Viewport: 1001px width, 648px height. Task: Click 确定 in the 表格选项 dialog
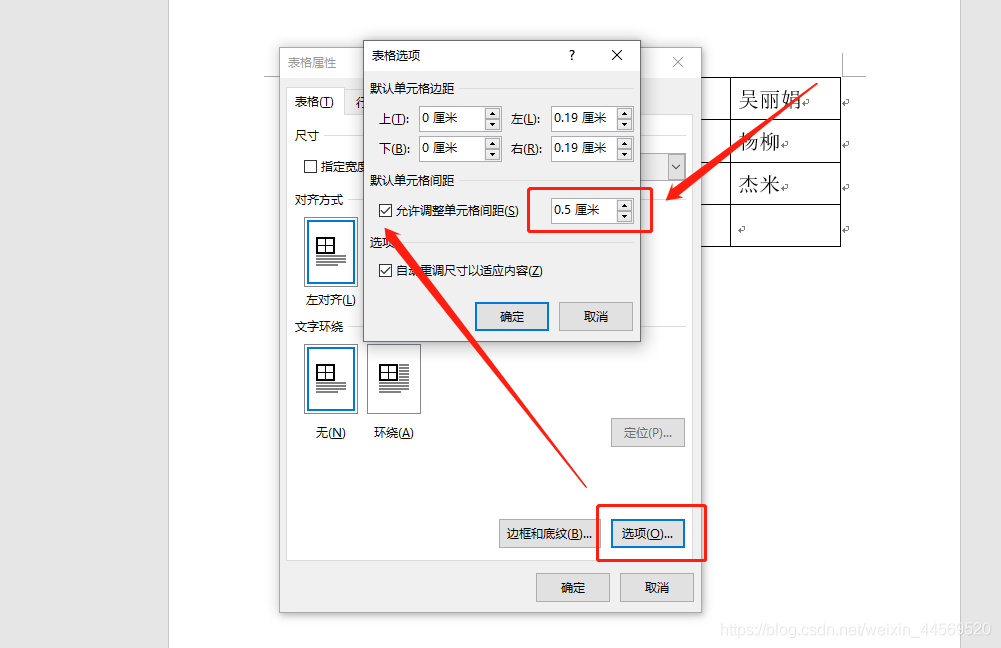click(512, 317)
